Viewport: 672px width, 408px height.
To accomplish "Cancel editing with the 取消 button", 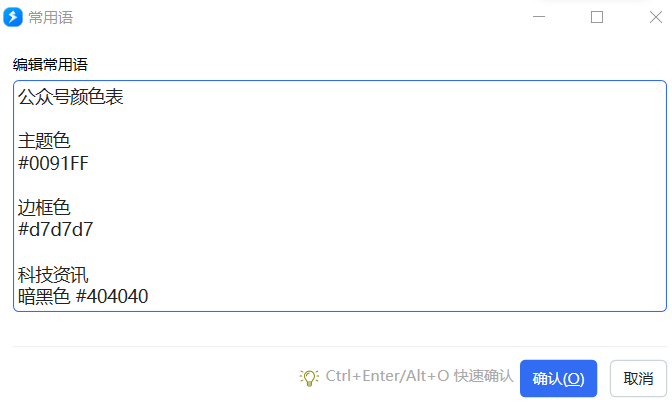I will point(638,378).
